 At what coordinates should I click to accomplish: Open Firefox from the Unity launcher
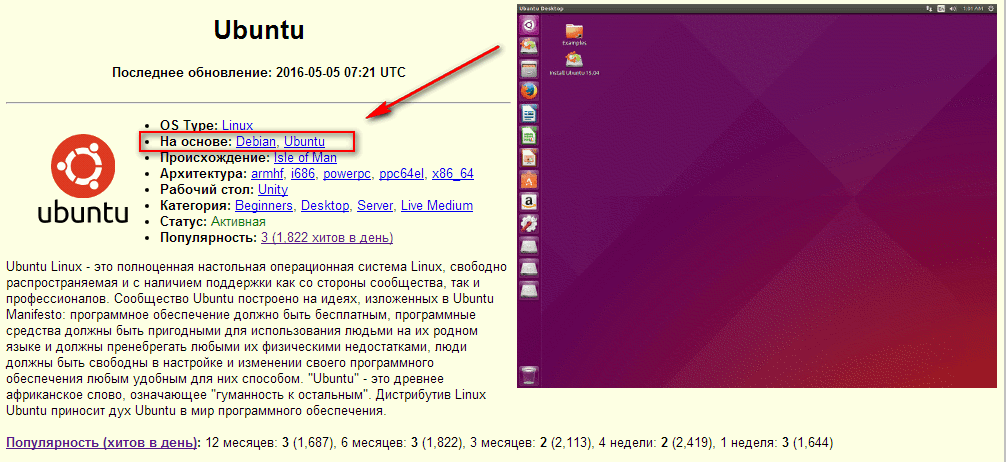pyautogui.click(x=529, y=91)
